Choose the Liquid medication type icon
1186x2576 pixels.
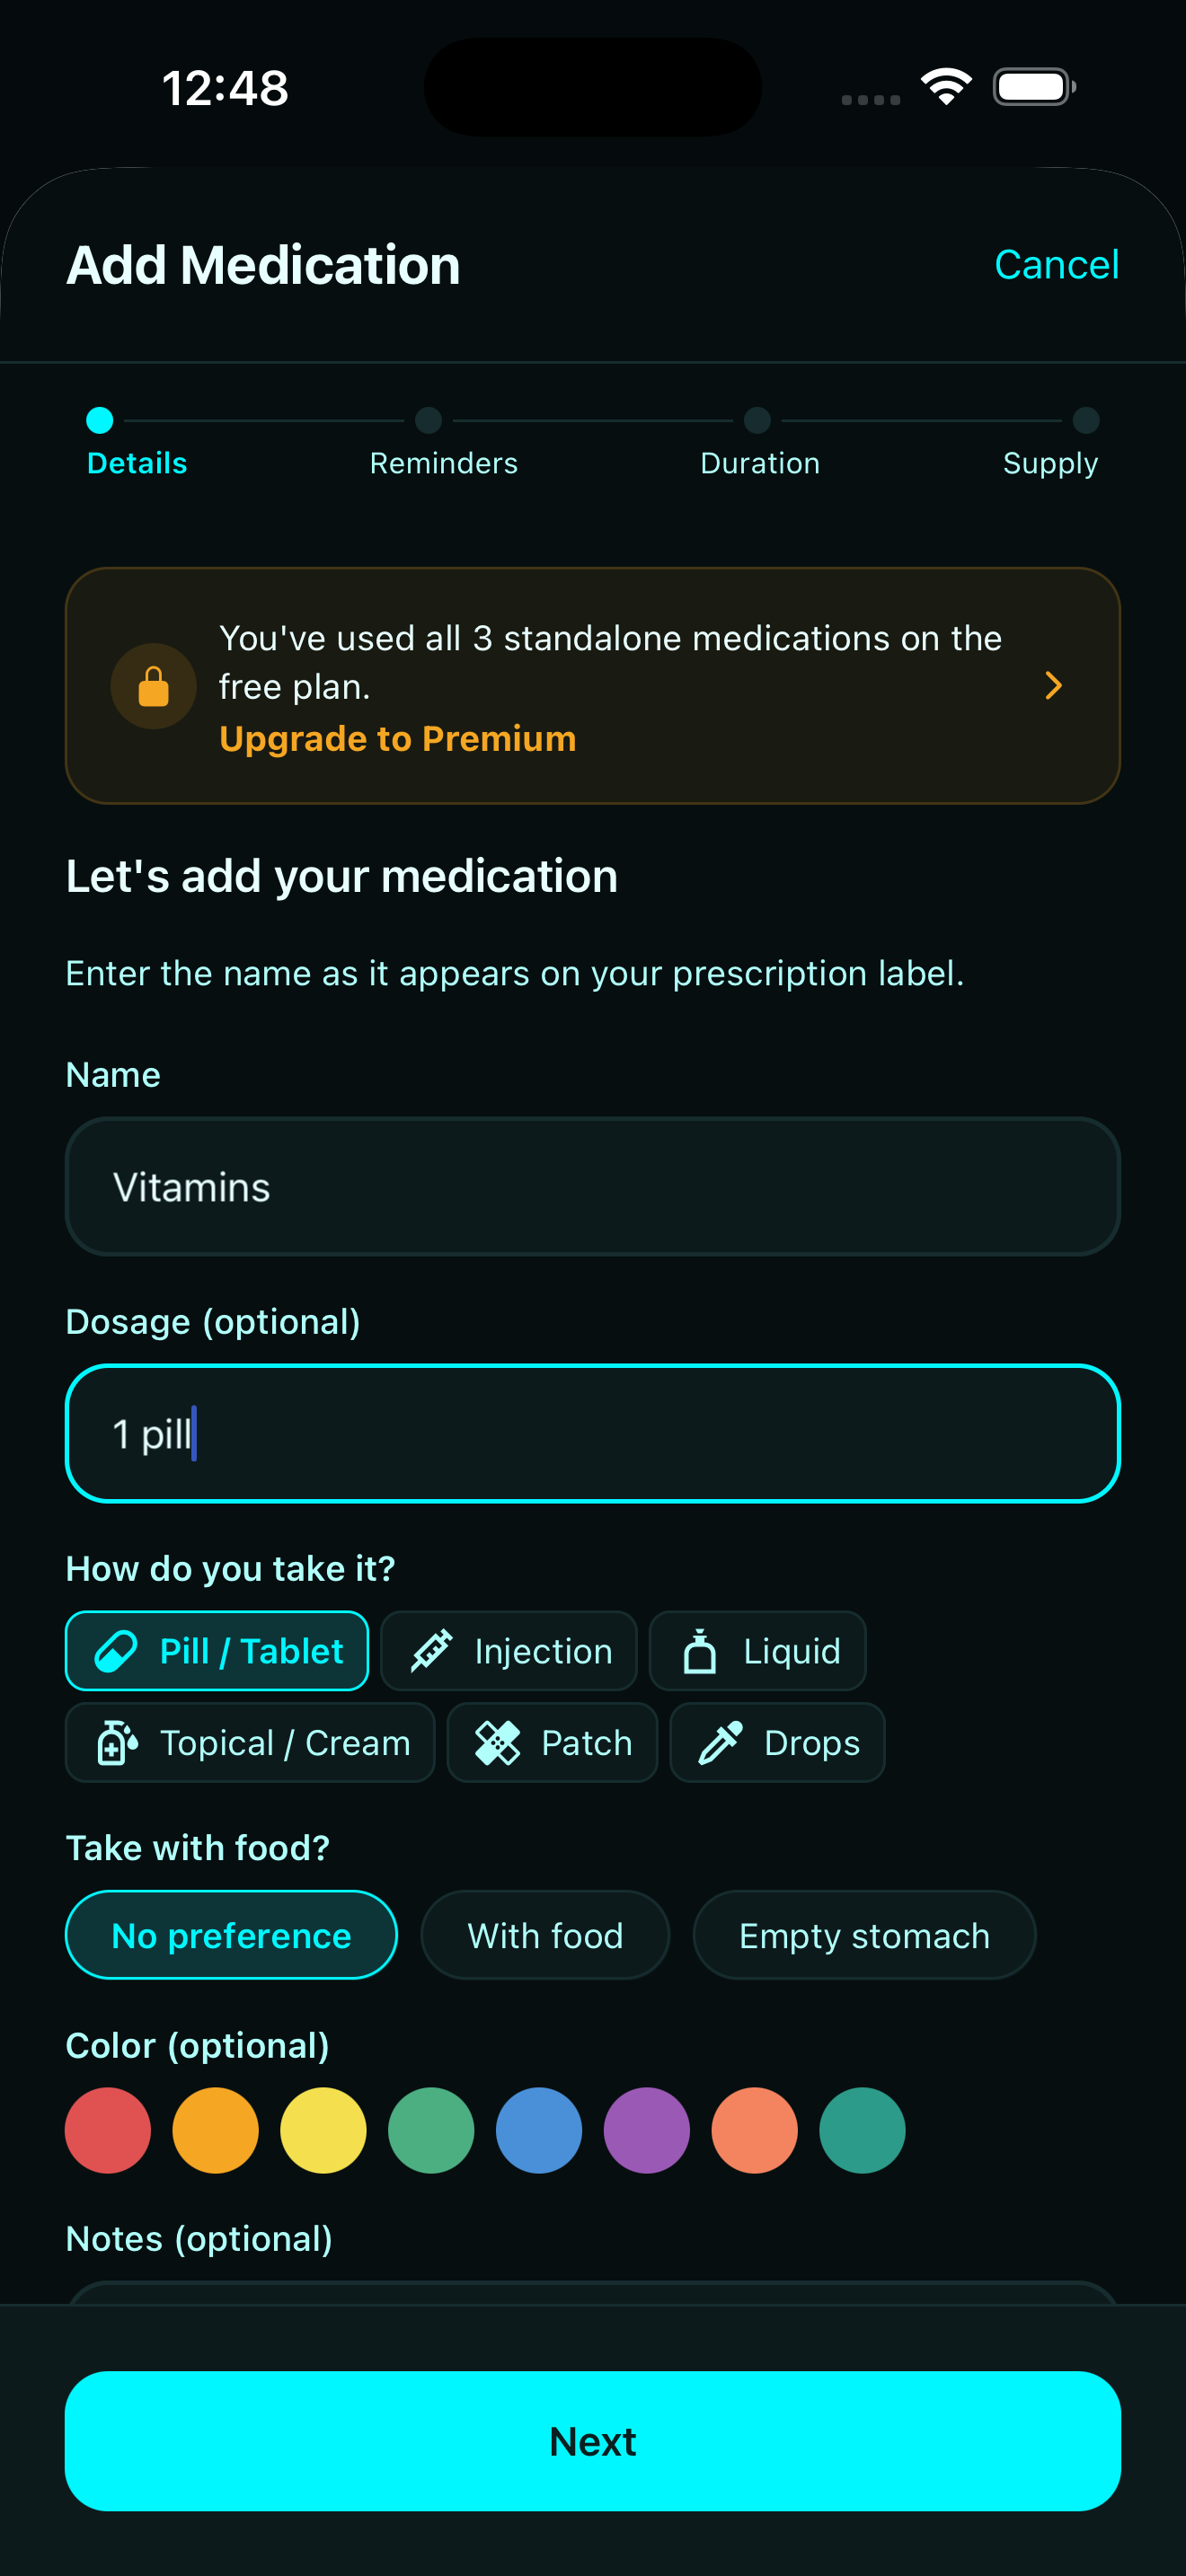(x=700, y=1650)
